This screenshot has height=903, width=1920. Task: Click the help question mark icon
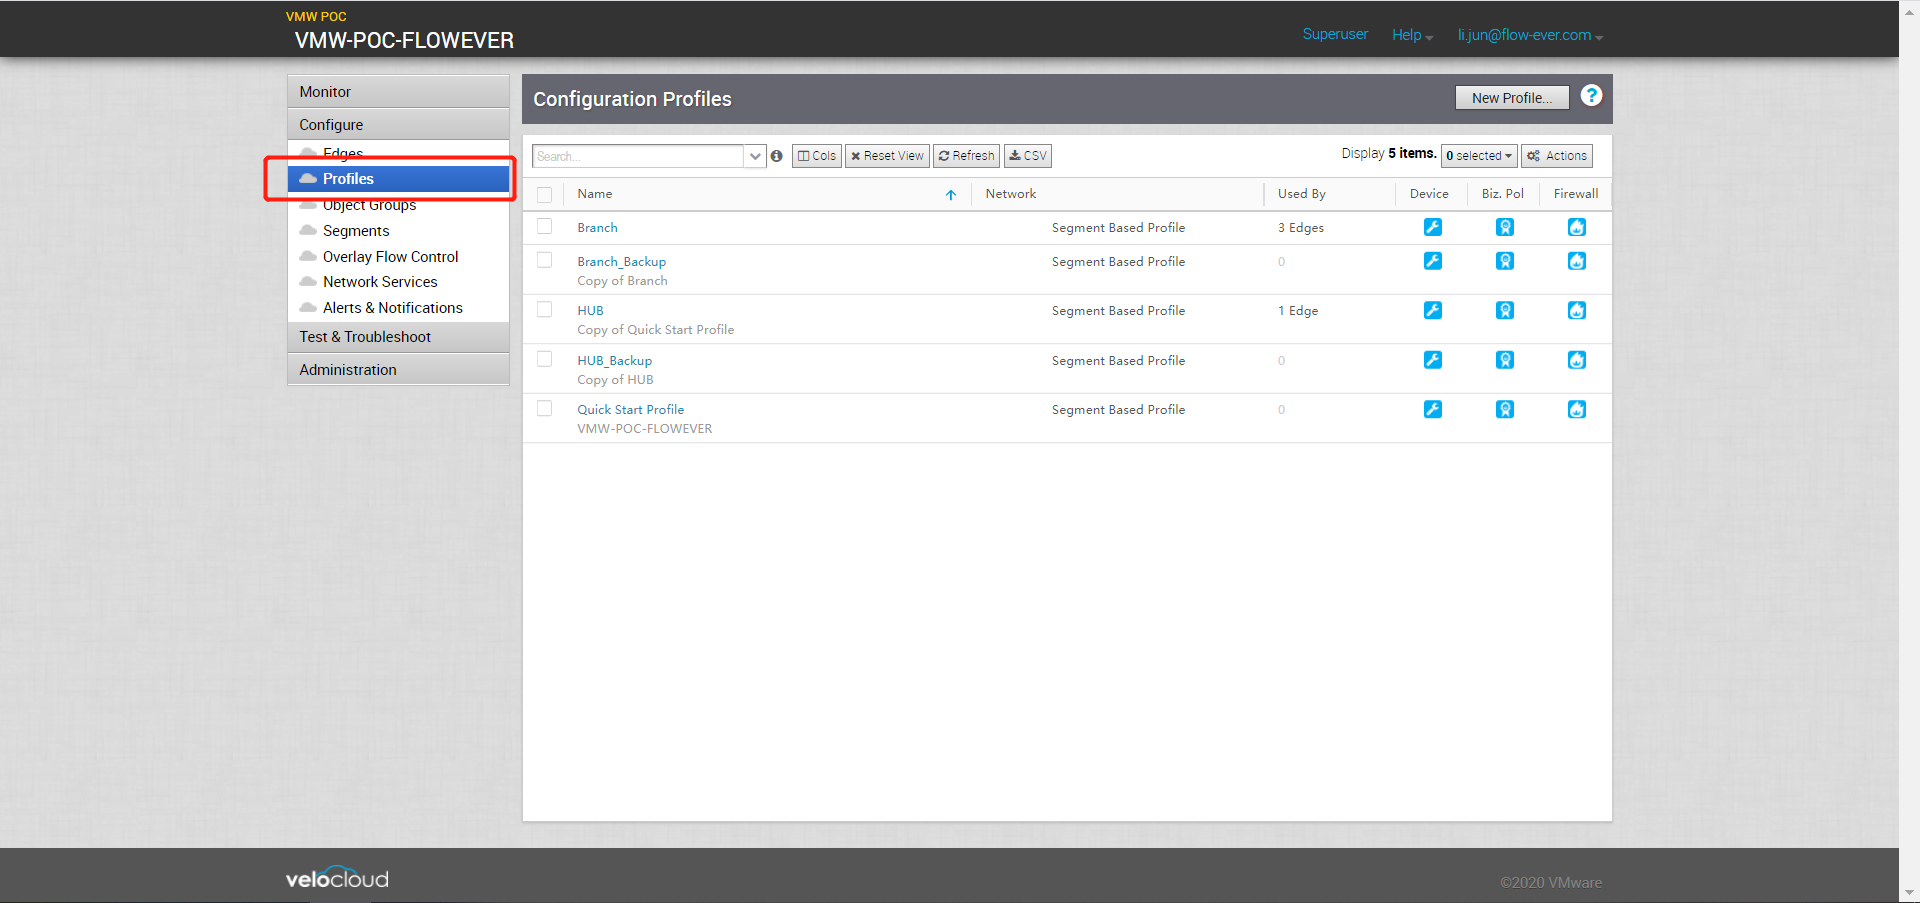coord(1591,96)
